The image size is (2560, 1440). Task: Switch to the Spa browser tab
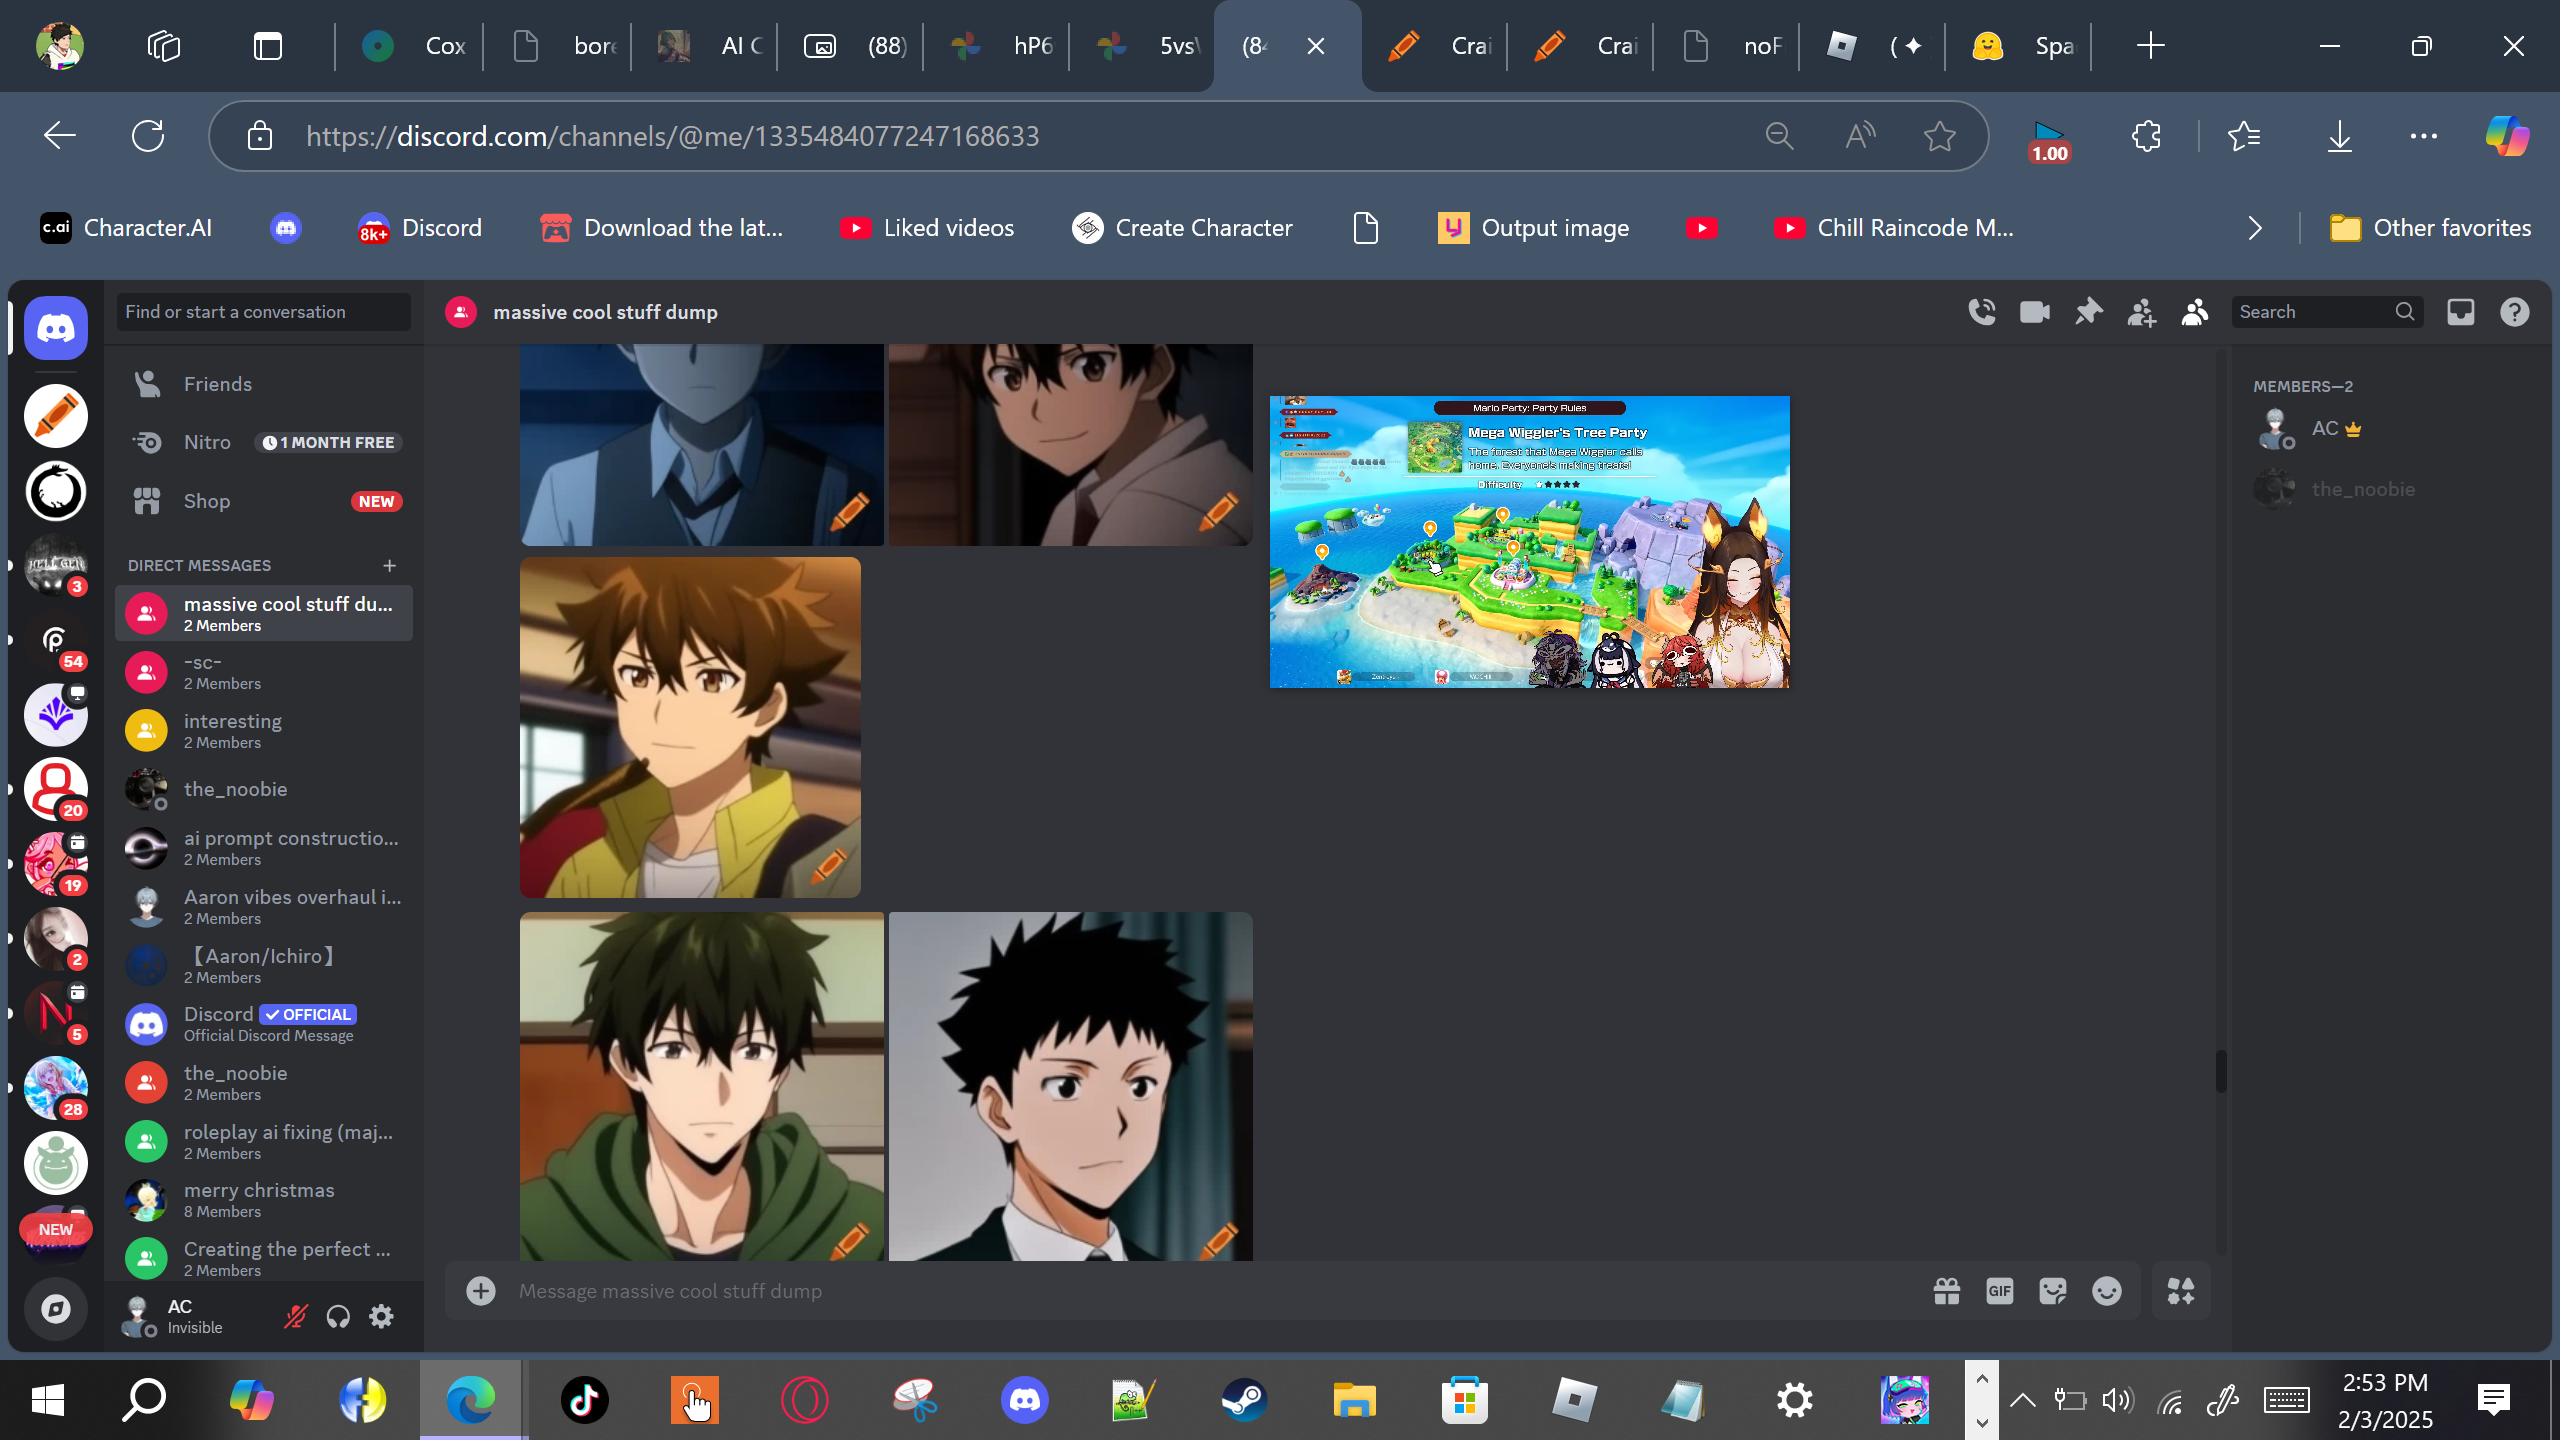[x=2020, y=46]
